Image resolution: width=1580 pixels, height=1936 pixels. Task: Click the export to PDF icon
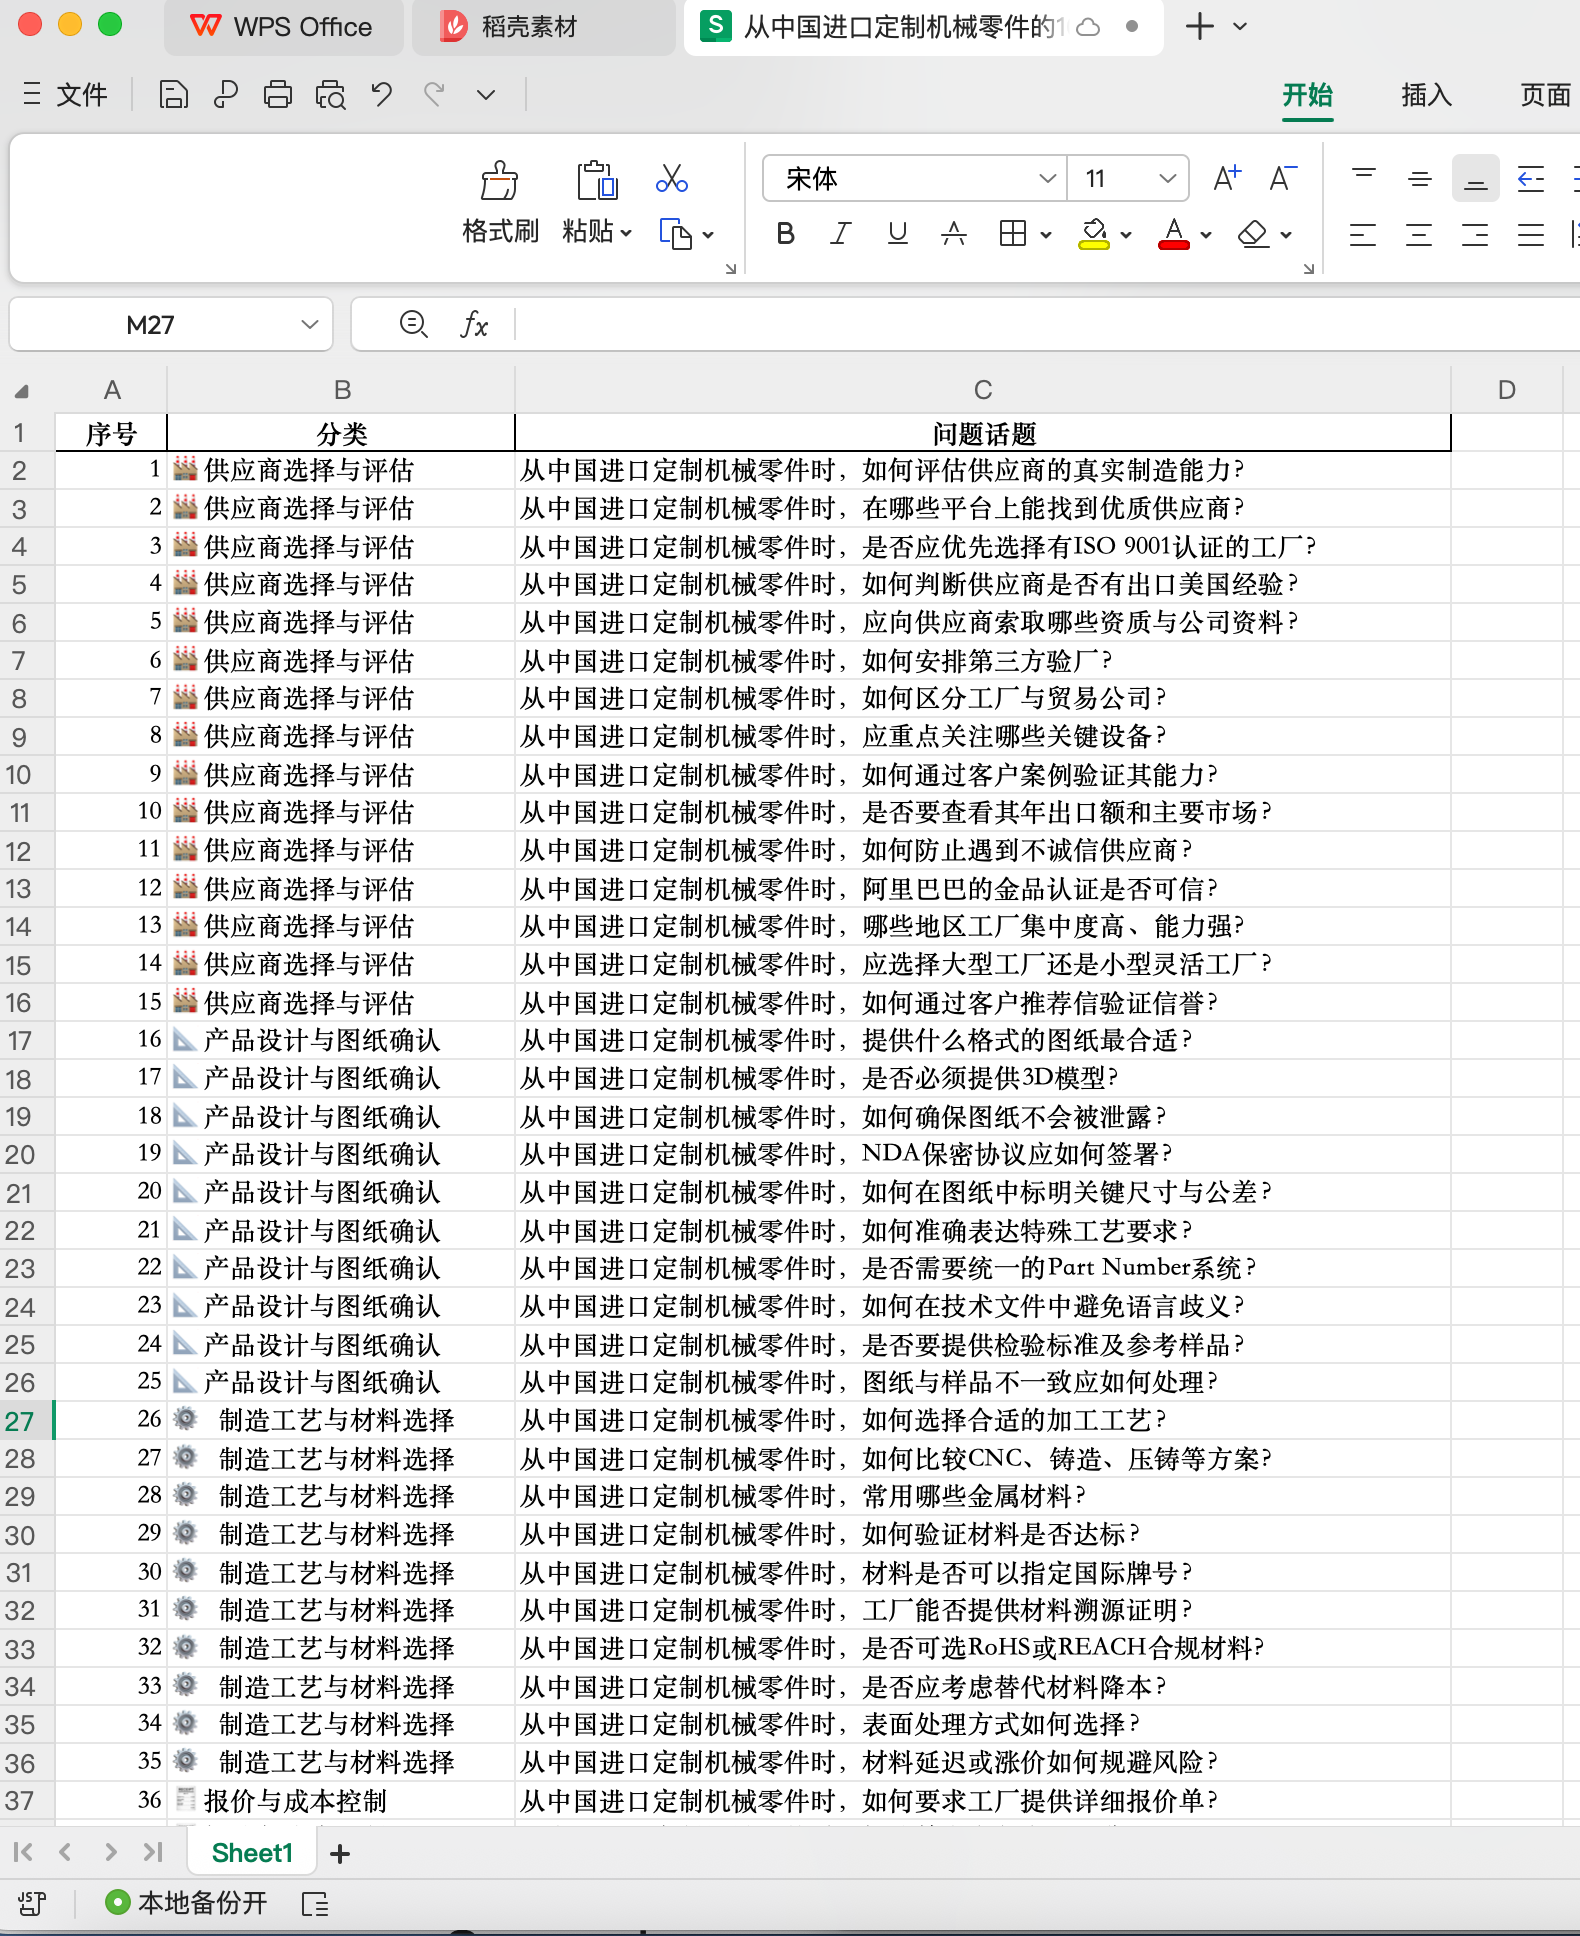click(225, 95)
